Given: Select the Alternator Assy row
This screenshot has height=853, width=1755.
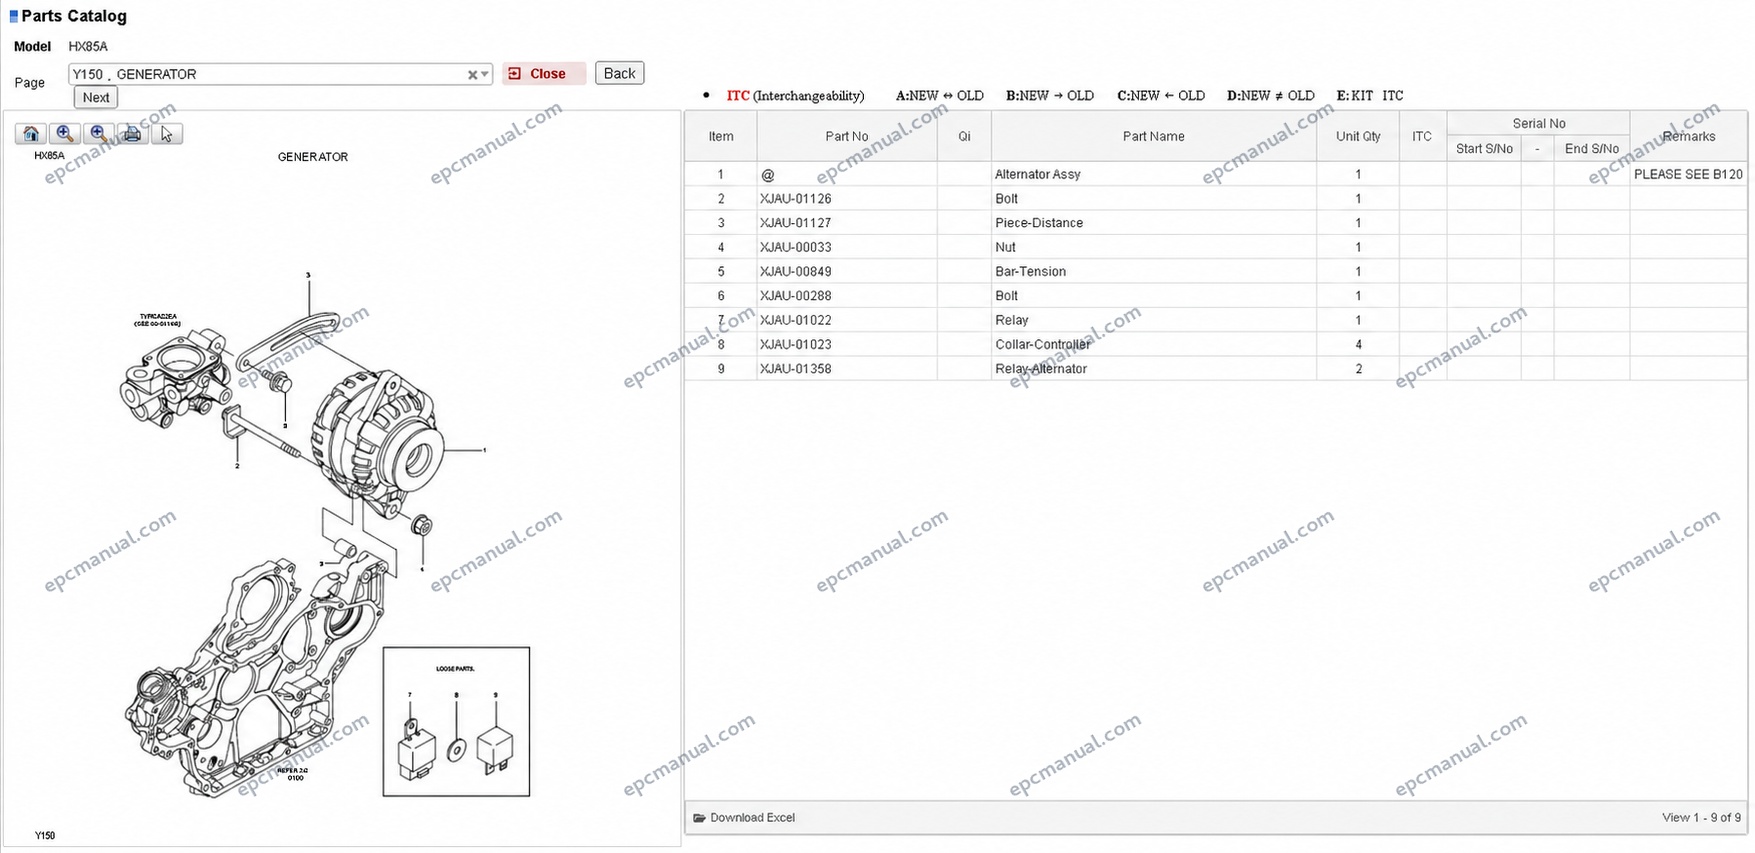Looking at the screenshot, I should pos(1216,174).
